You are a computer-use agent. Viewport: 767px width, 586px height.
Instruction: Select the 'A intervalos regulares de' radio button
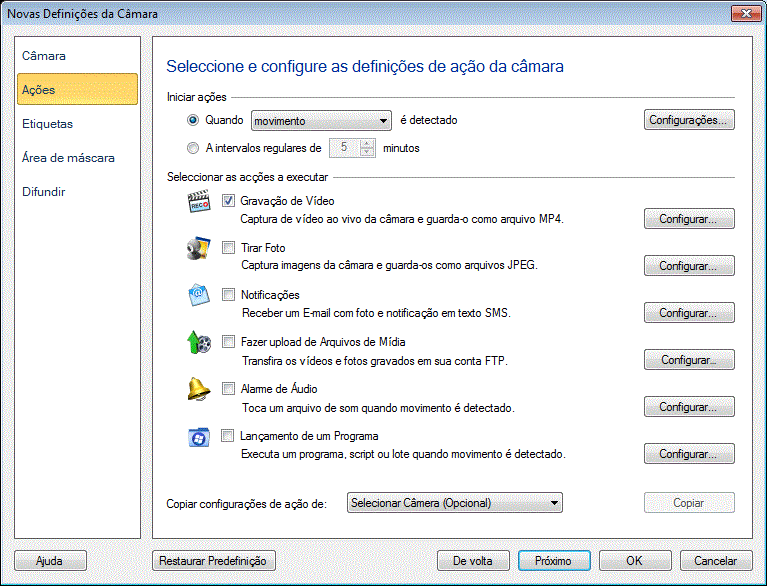click(193, 148)
